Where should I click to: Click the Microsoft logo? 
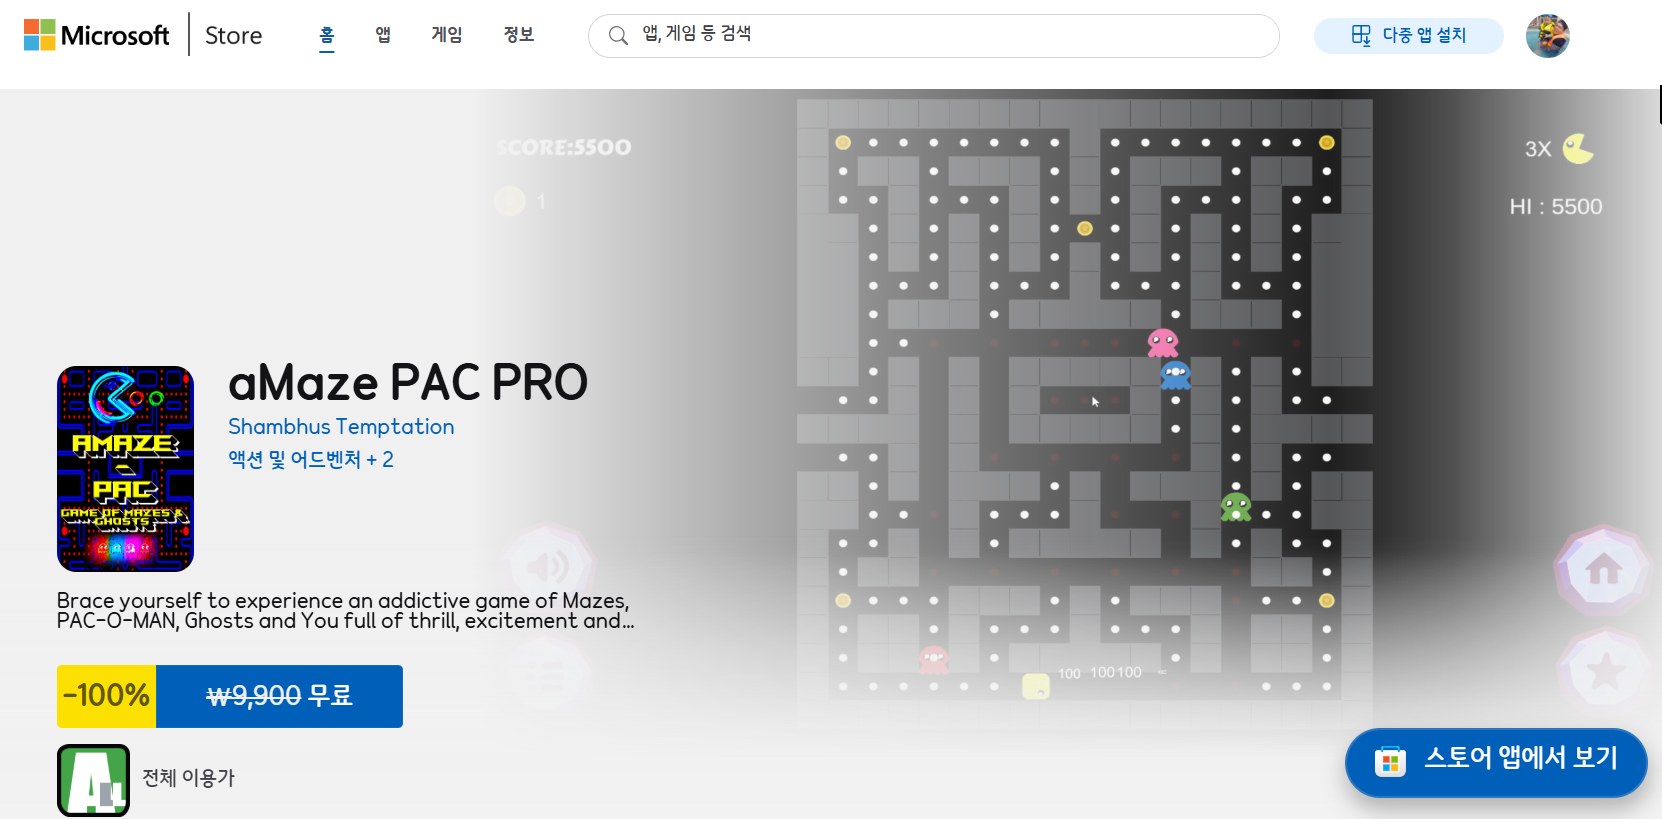point(97,35)
